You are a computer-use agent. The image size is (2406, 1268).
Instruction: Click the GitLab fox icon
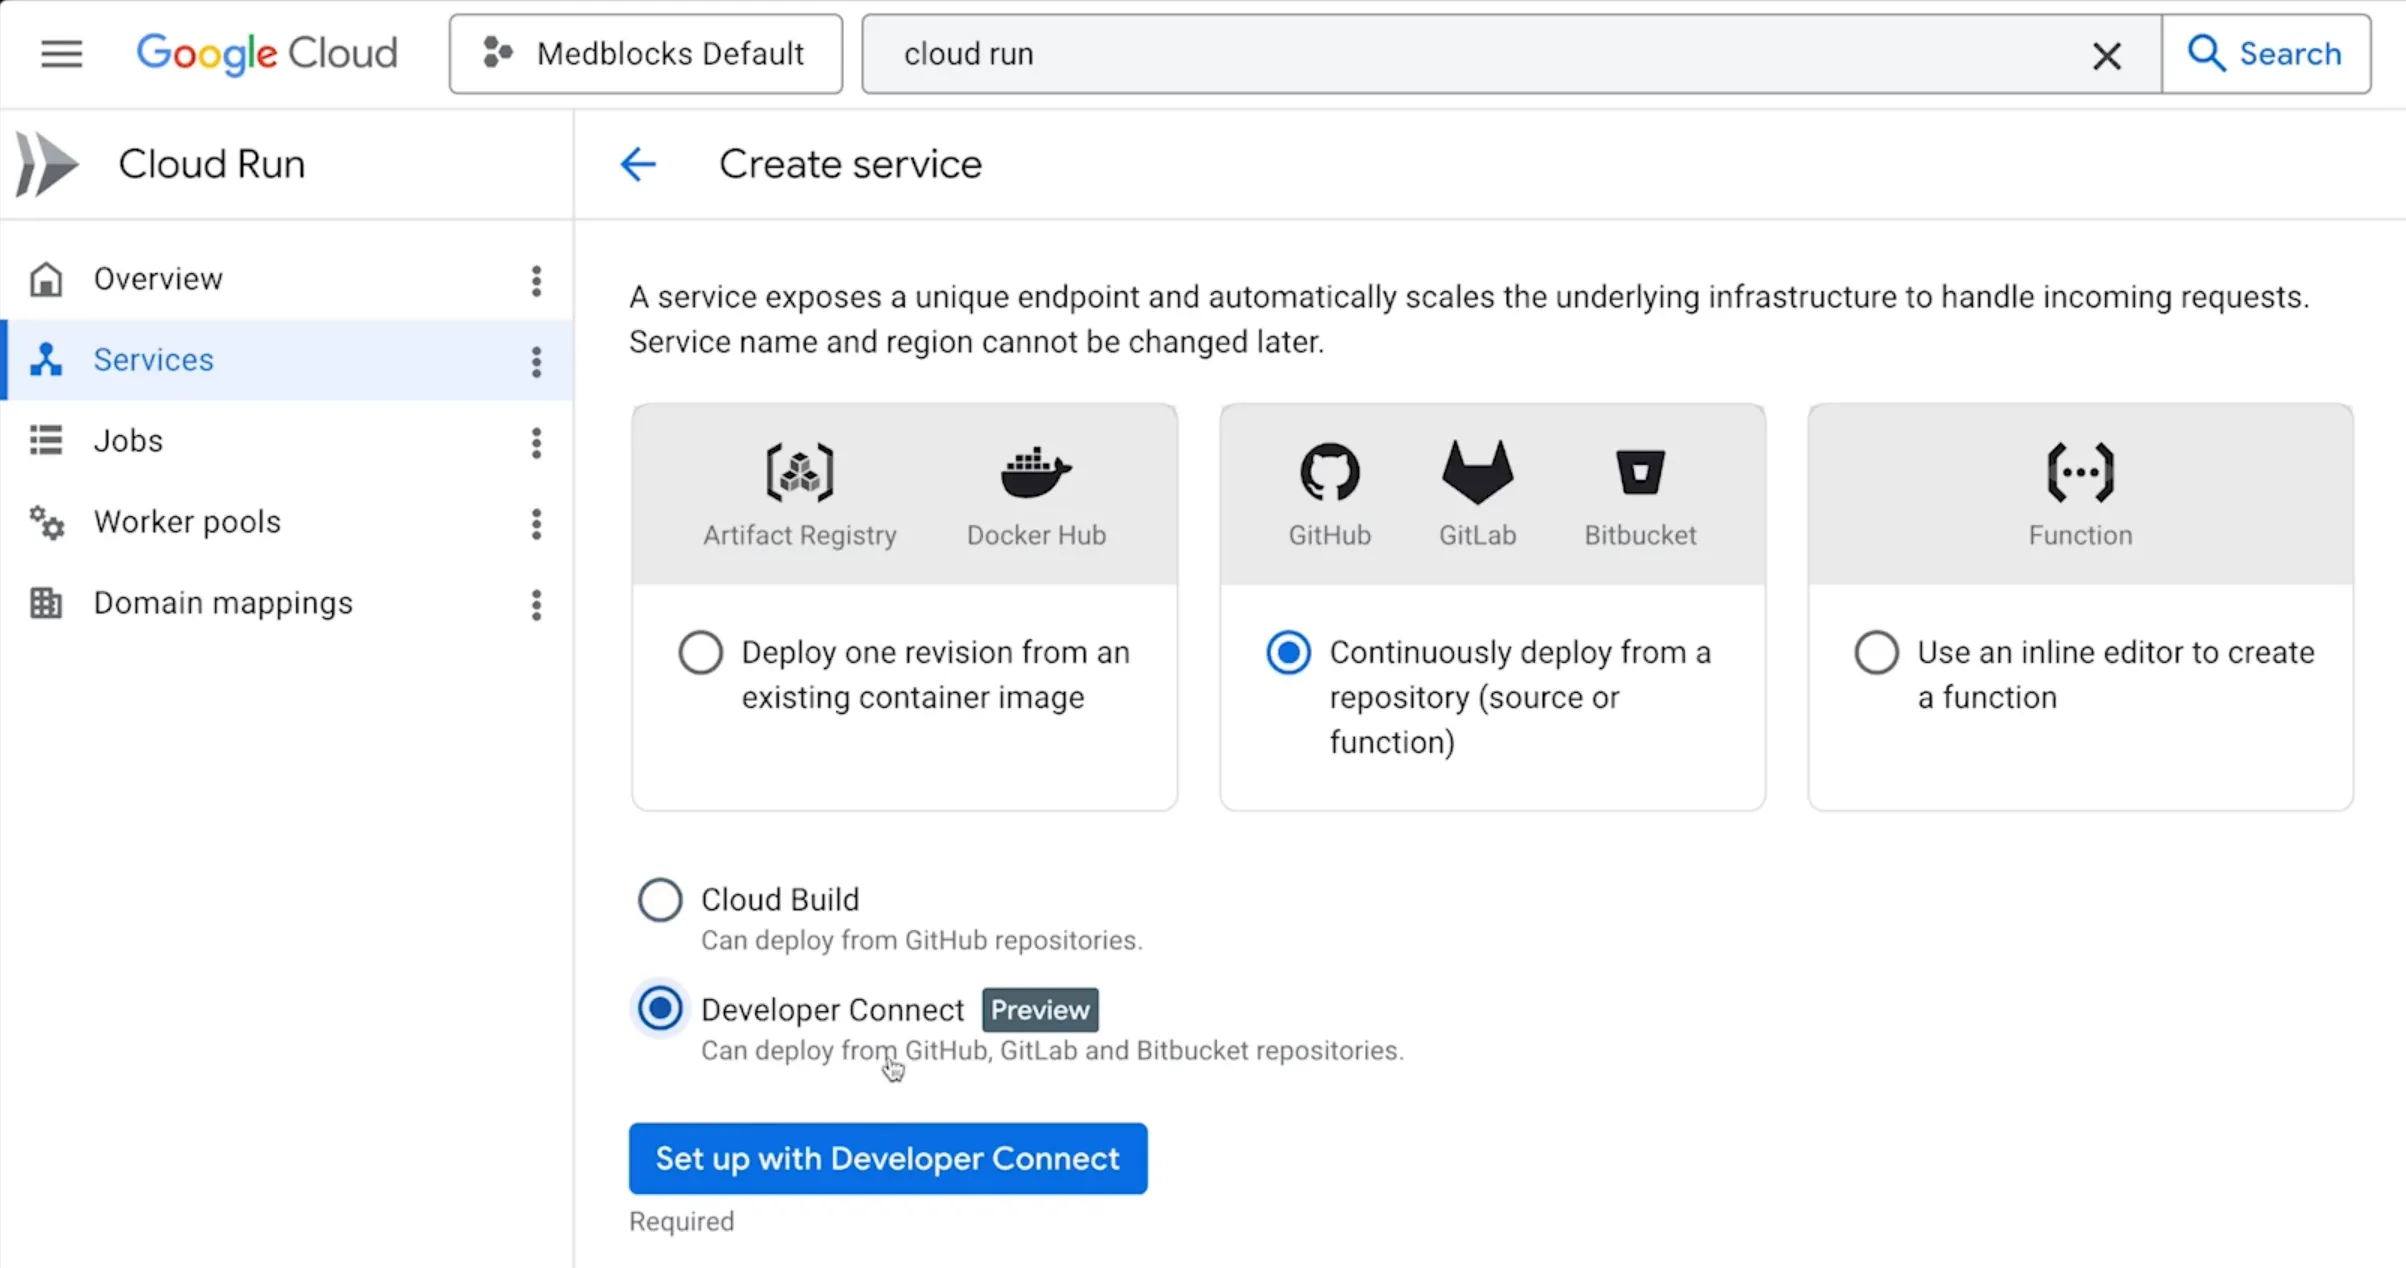1477,472
